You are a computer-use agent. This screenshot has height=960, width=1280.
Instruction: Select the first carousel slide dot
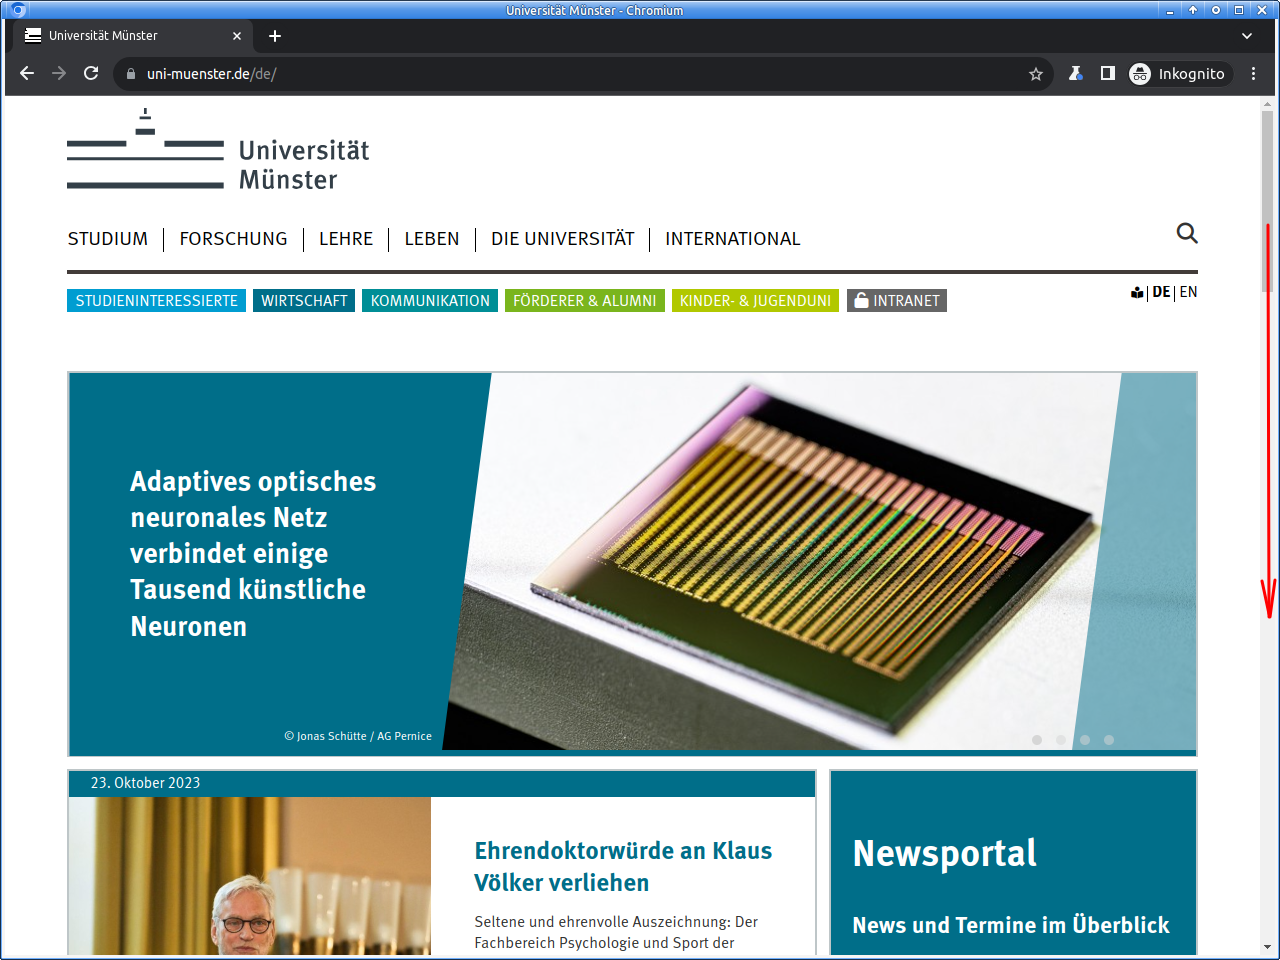[1037, 740]
